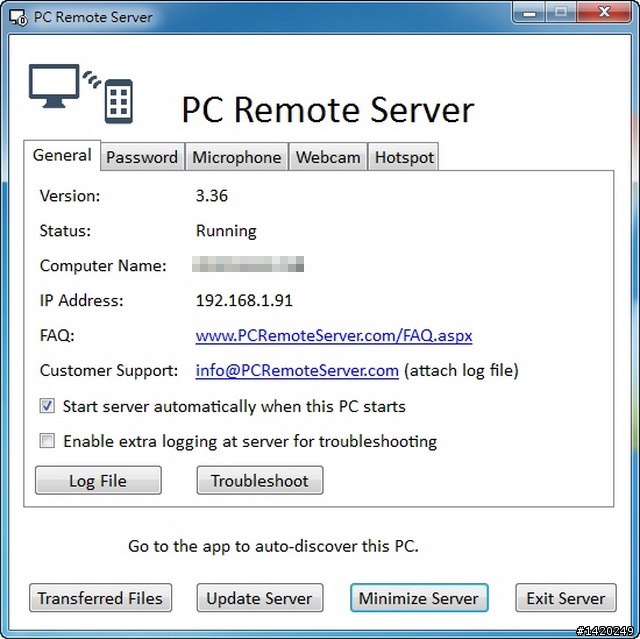The width and height of the screenshot is (640, 639).
Task: Uncheck Start server automatically when PC starts
Action: (x=47, y=406)
